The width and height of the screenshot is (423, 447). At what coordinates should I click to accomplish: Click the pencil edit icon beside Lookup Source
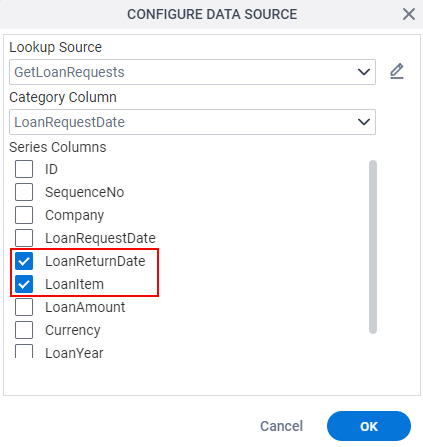click(x=397, y=71)
